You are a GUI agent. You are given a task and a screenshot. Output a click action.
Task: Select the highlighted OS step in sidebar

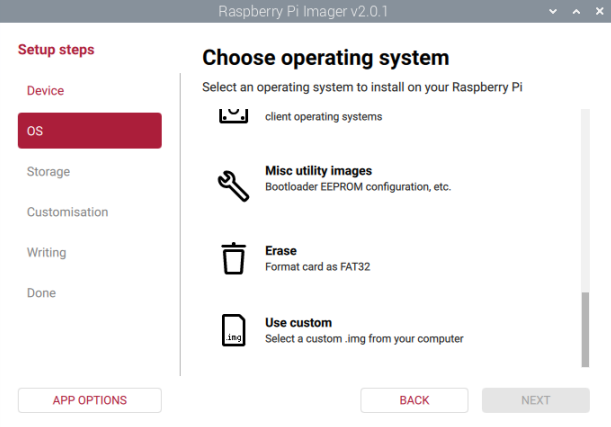[x=89, y=131]
